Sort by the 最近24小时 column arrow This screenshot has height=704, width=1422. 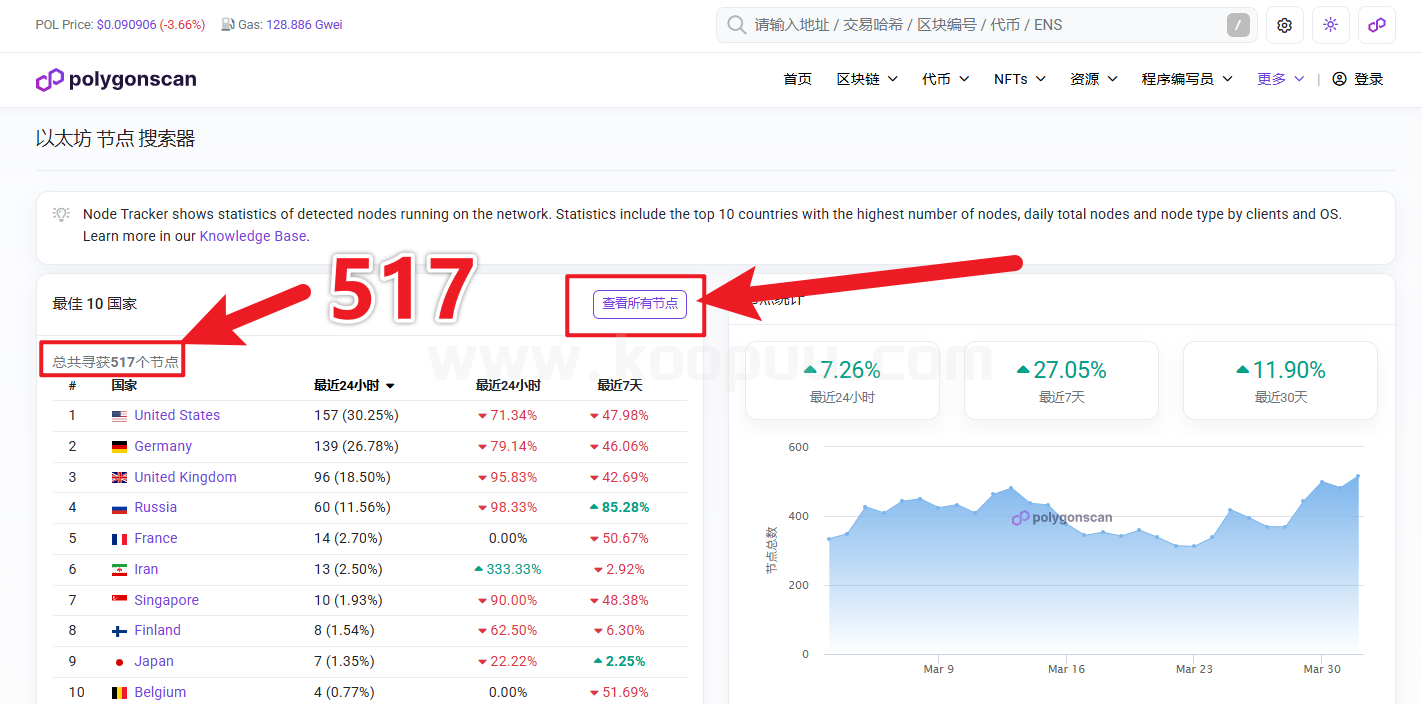pos(390,386)
